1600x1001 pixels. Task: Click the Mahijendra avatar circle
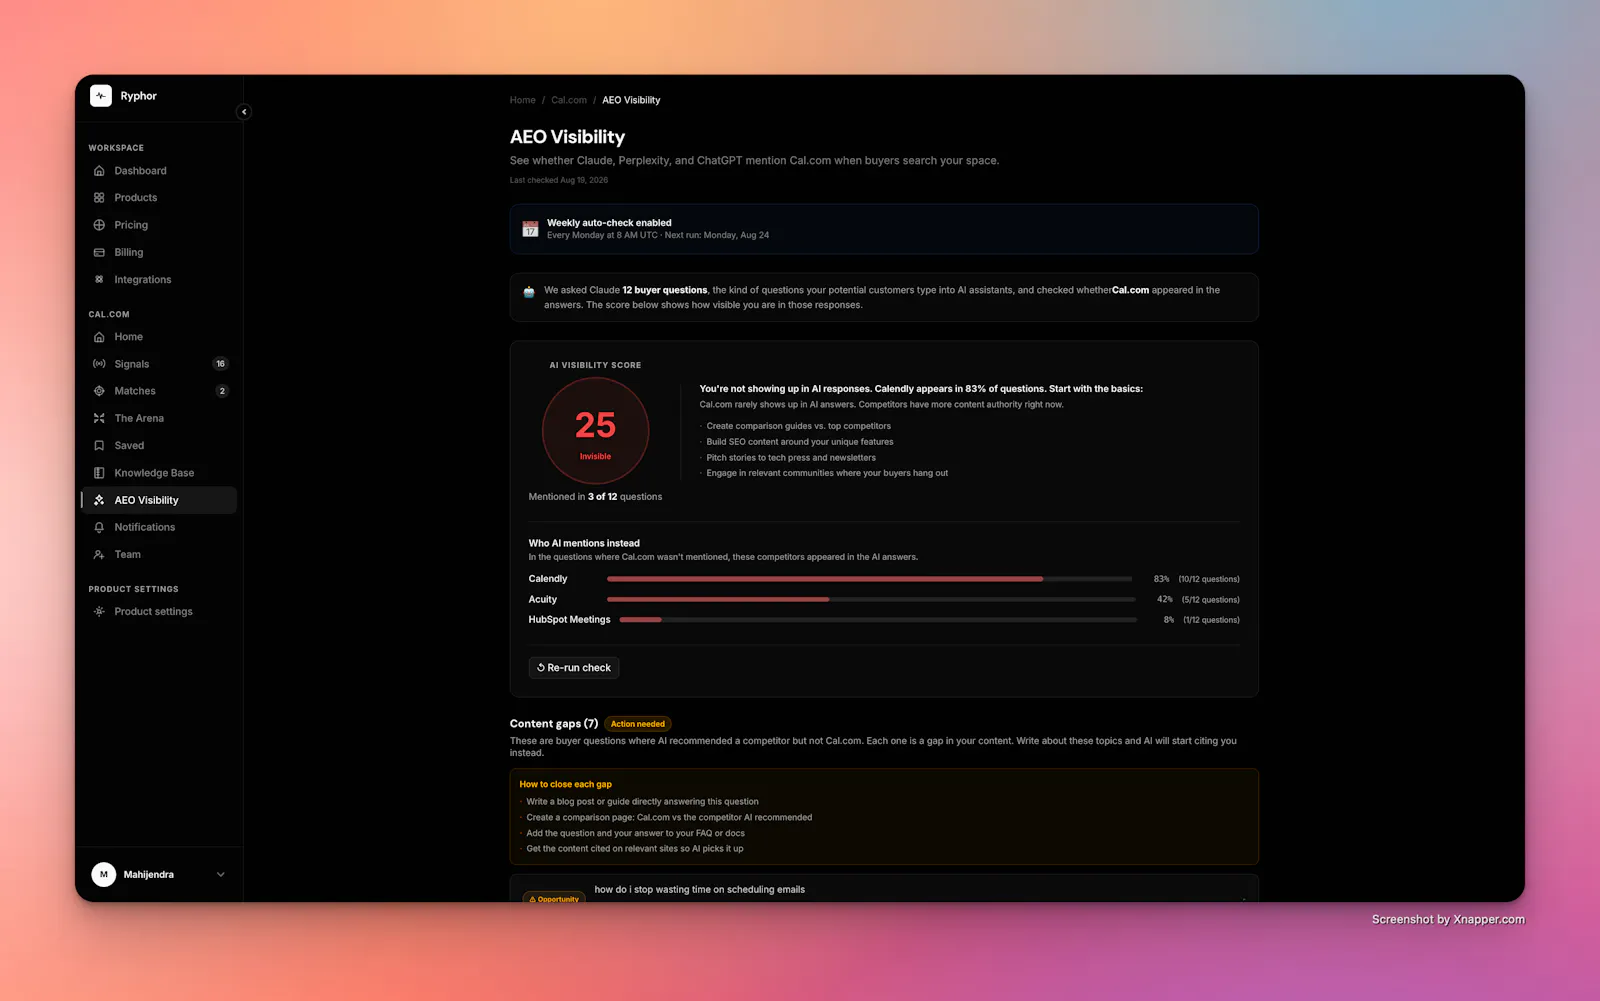(x=104, y=874)
